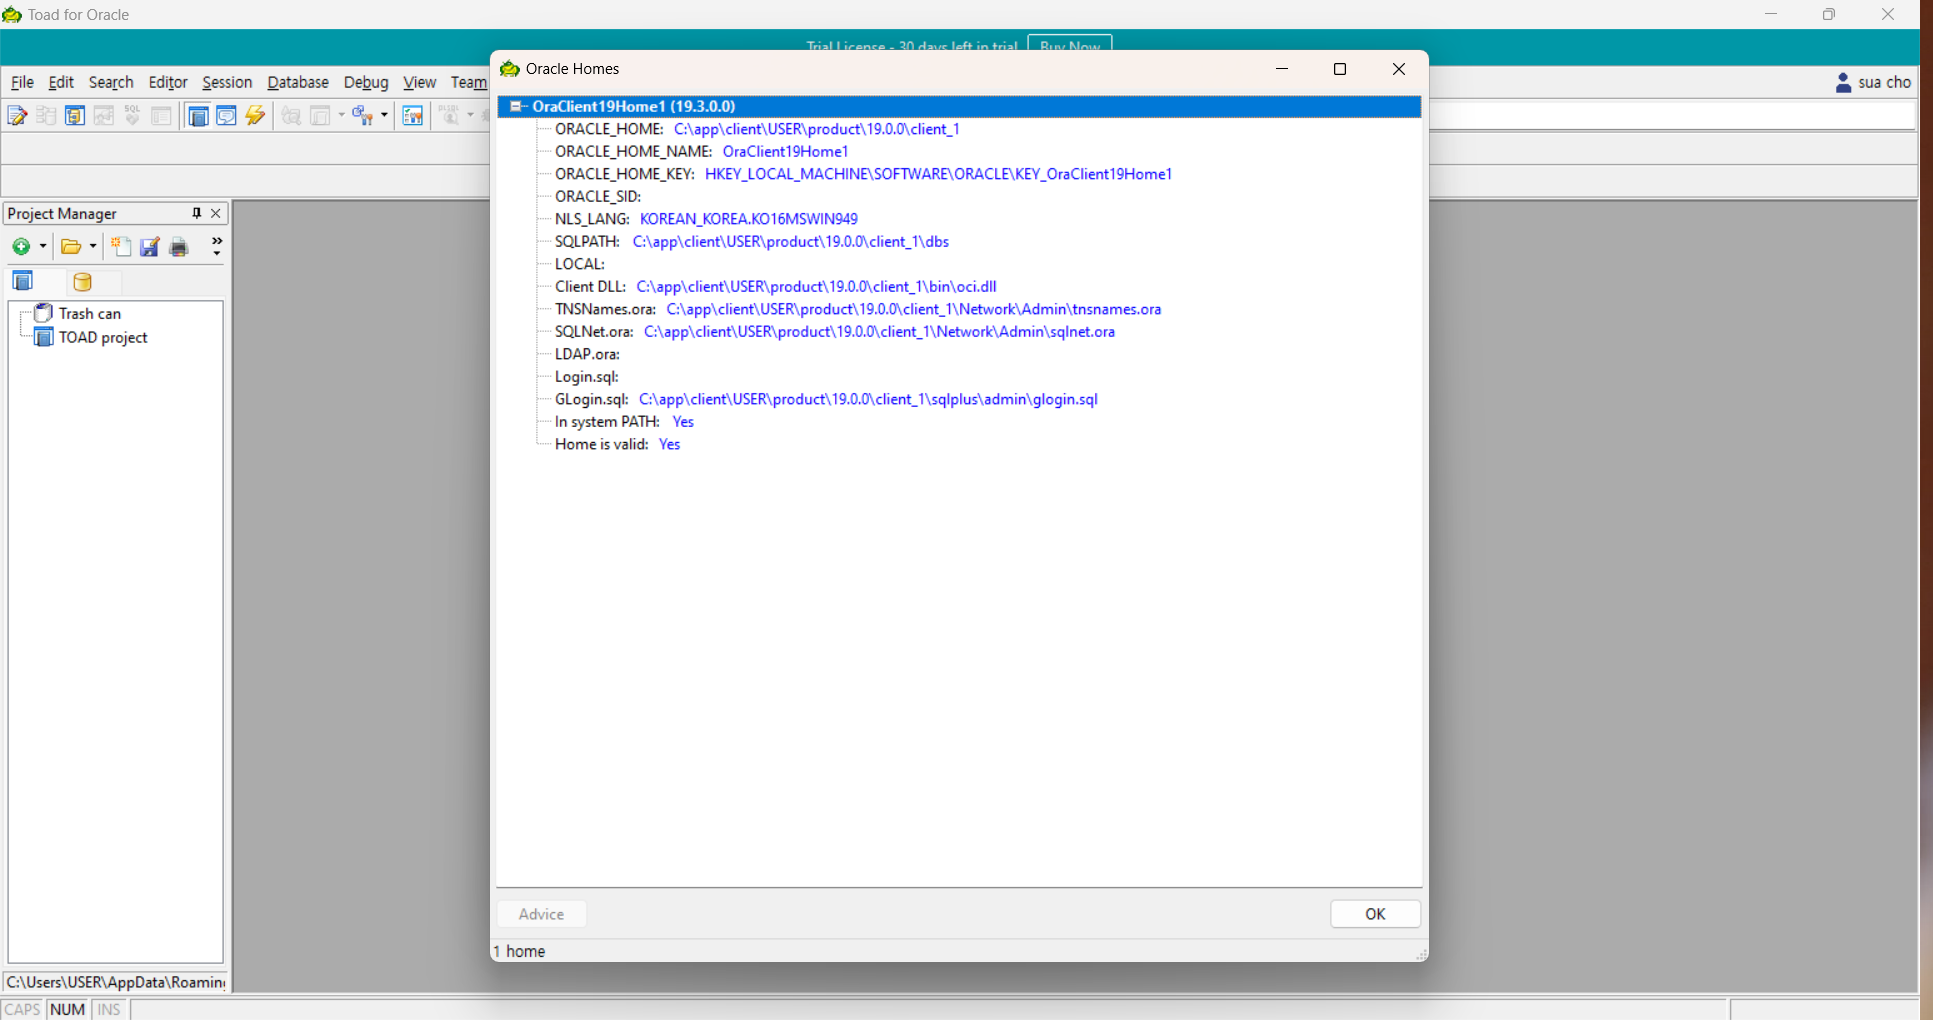Click the green plus Add icon in Project Manager

tap(21, 246)
